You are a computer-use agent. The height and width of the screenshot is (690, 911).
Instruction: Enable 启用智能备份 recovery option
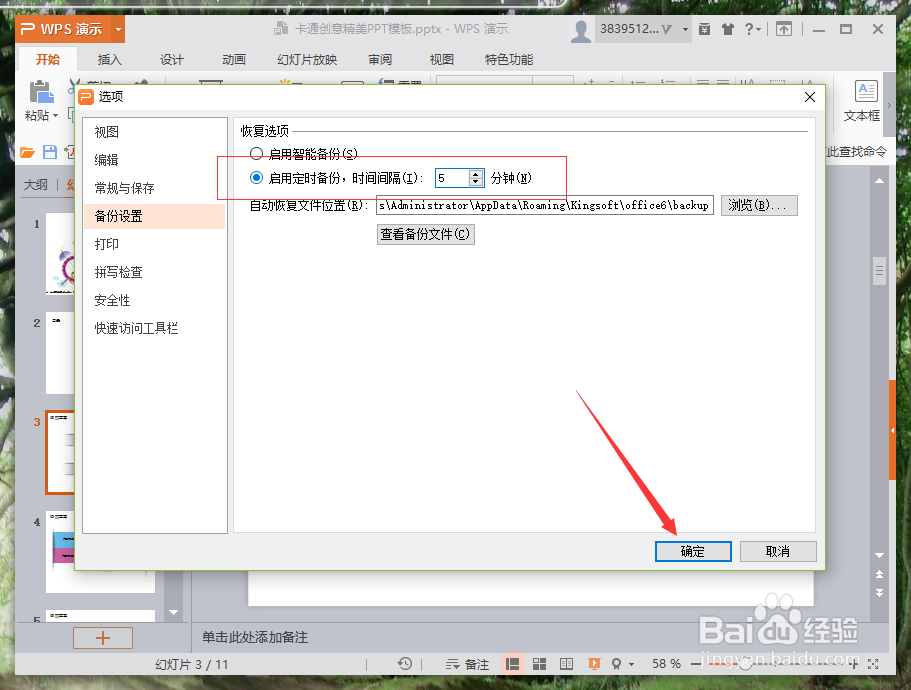point(257,153)
